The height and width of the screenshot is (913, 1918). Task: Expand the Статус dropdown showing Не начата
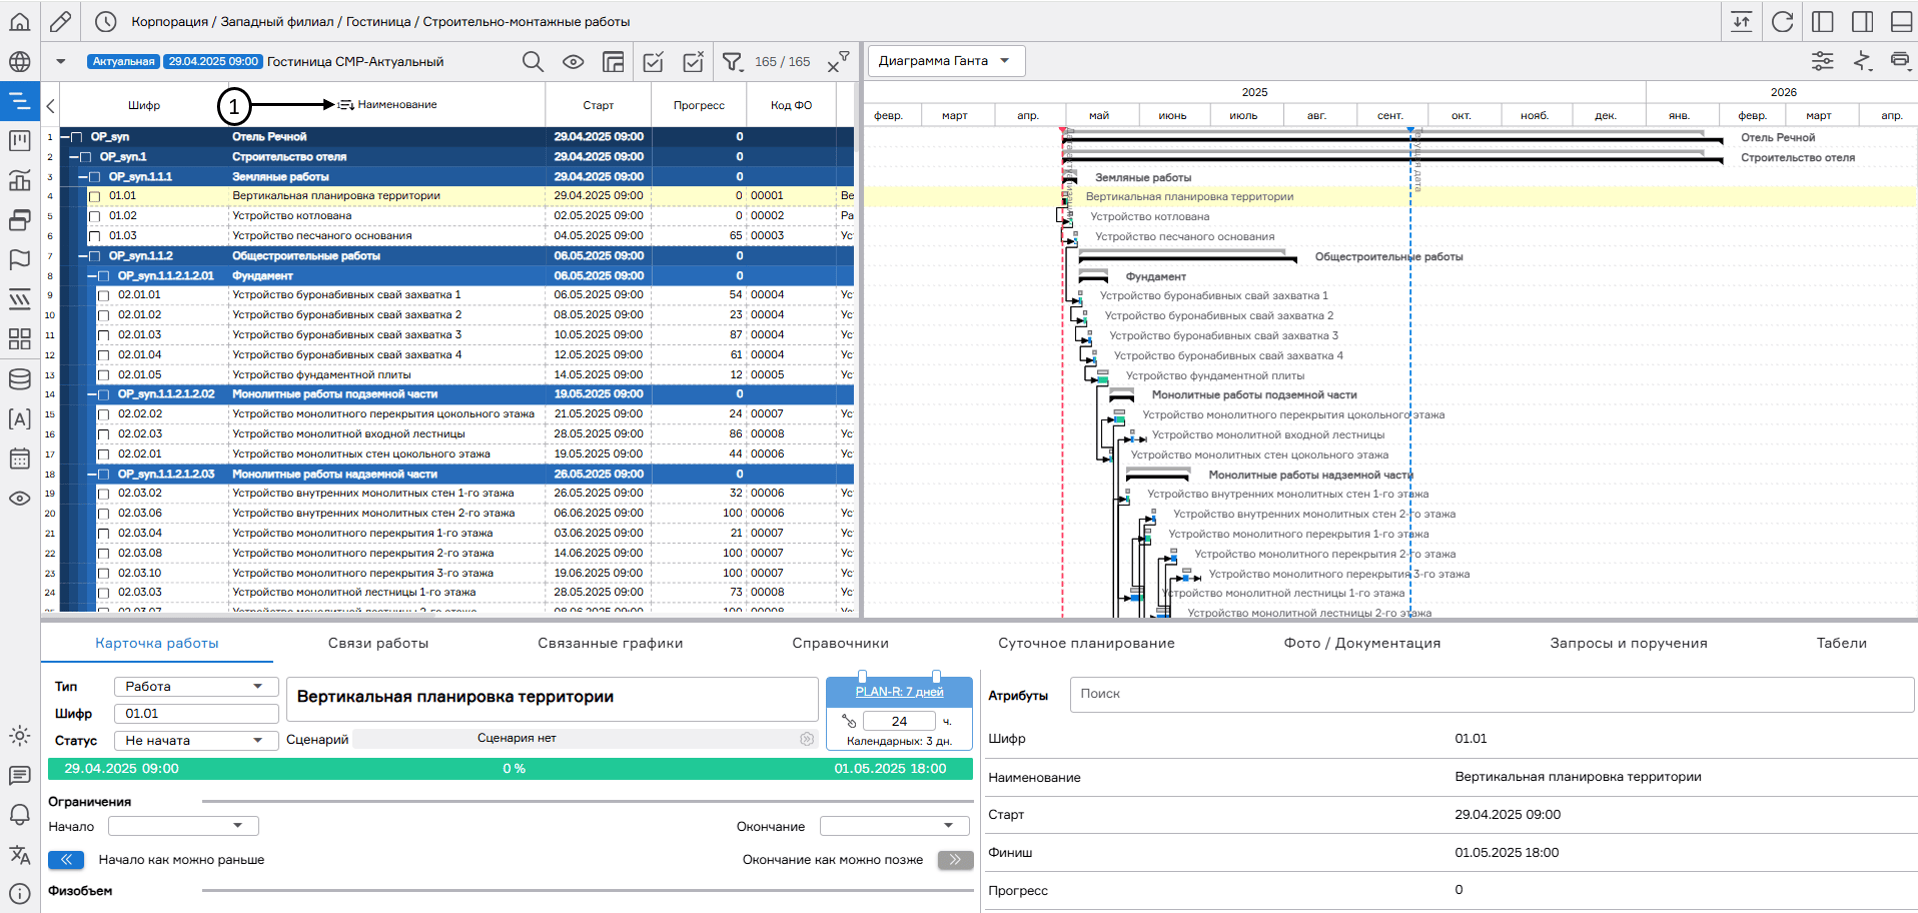pos(195,741)
